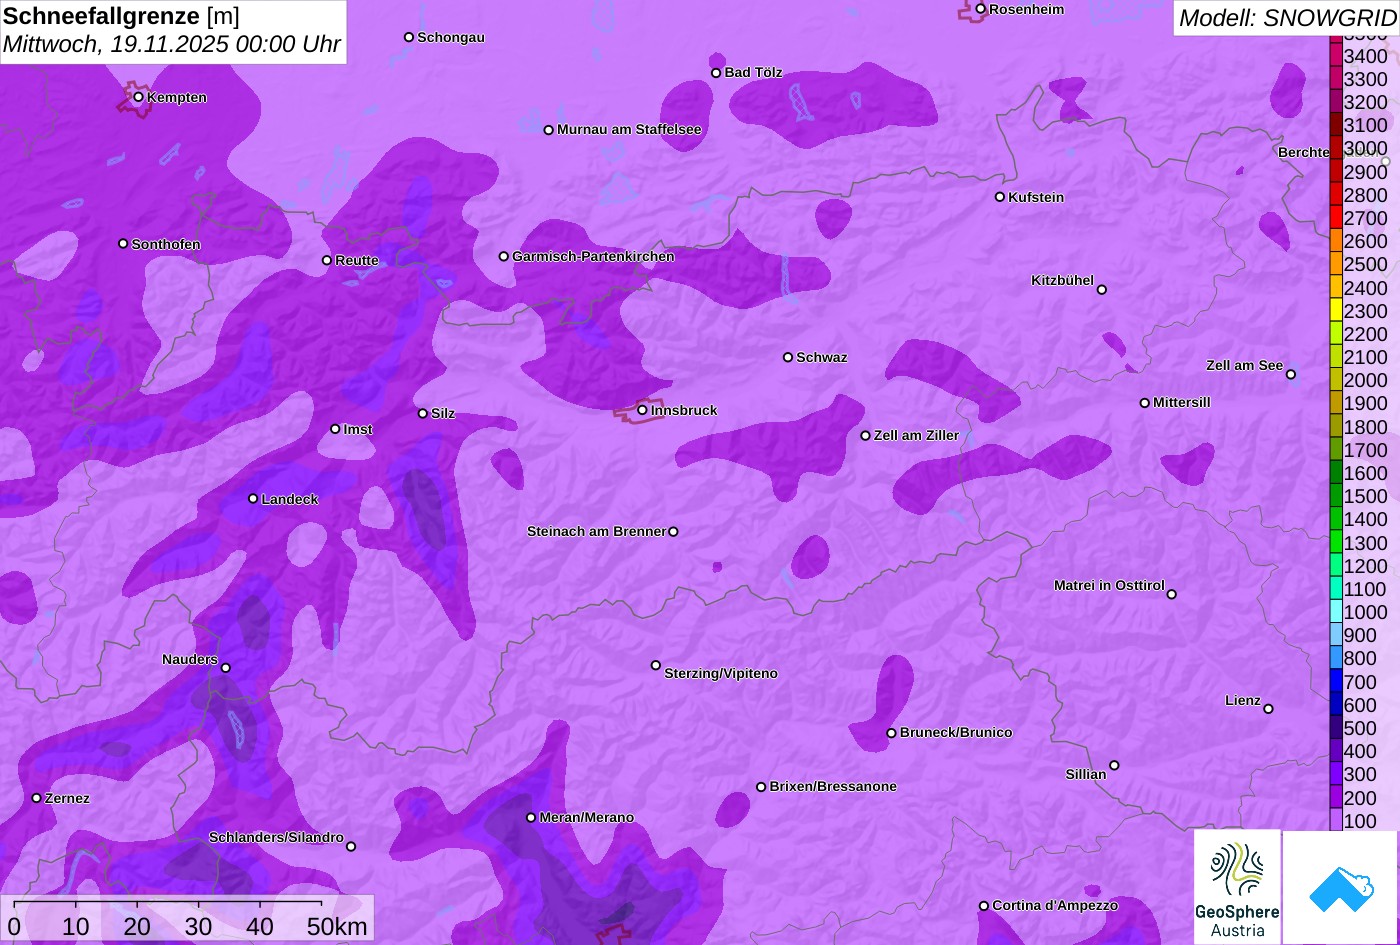Select the Lienz location marker
Image resolution: width=1400 pixels, height=945 pixels.
pyautogui.click(x=1268, y=709)
